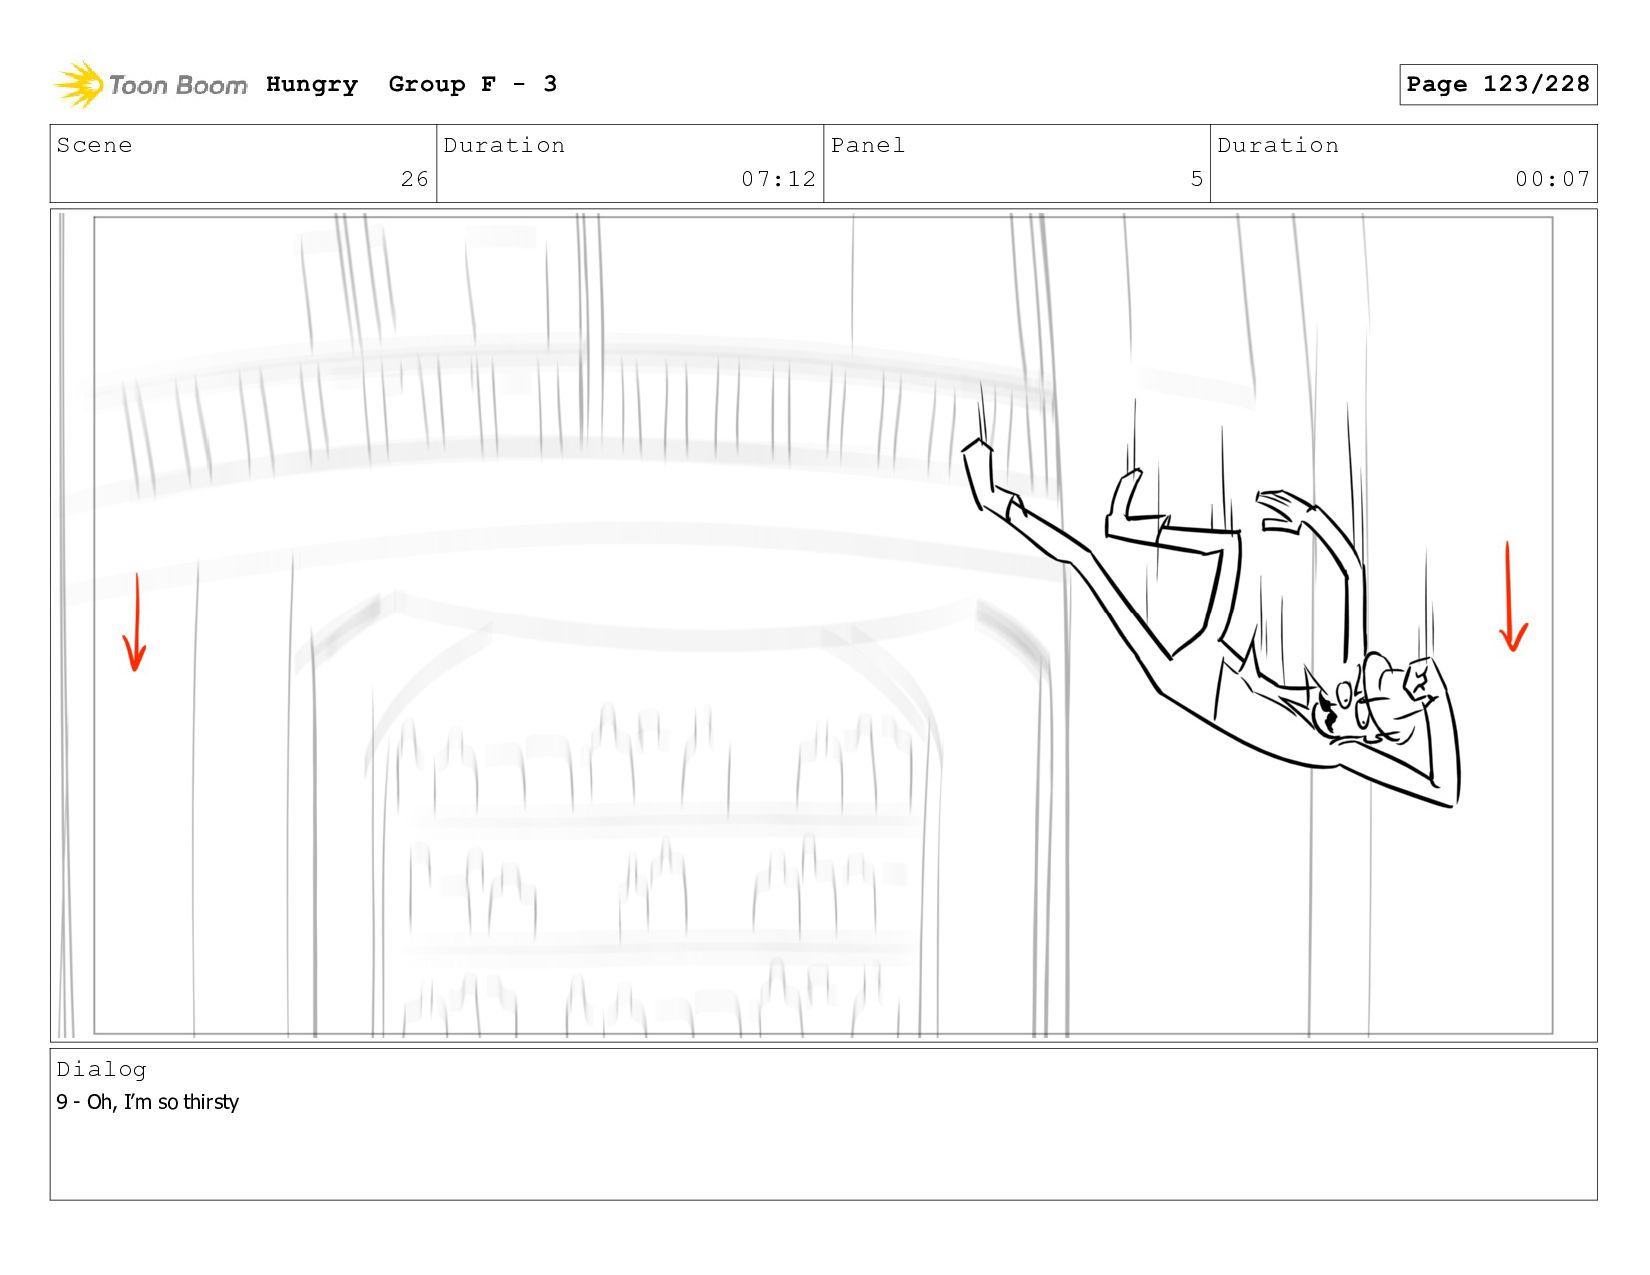Select the 'Hungry Group F - 3' title text
The height and width of the screenshot is (1275, 1650).
coord(411,85)
